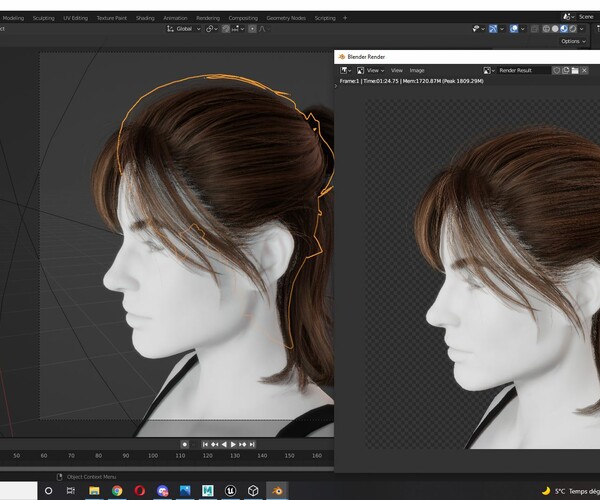Select solid viewport shading
600x500 pixels.
pos(555,29)
